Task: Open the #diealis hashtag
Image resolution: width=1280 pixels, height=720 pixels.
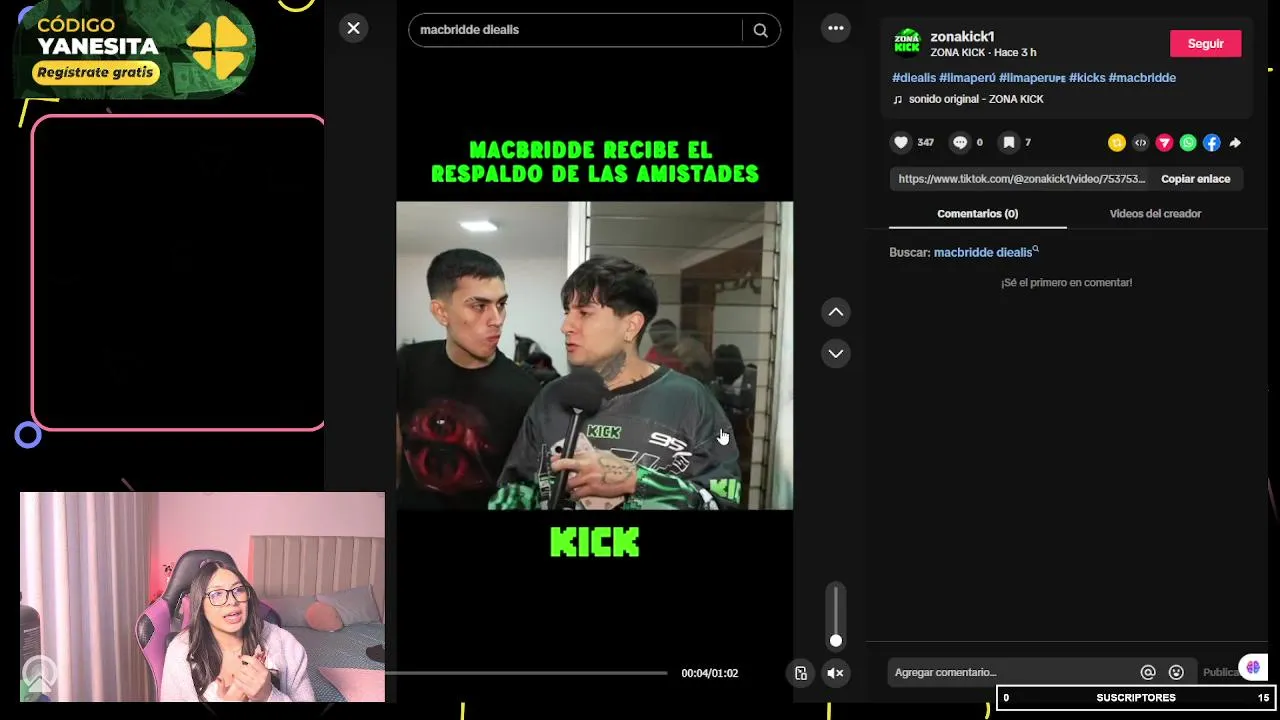Action: point(914,78)
